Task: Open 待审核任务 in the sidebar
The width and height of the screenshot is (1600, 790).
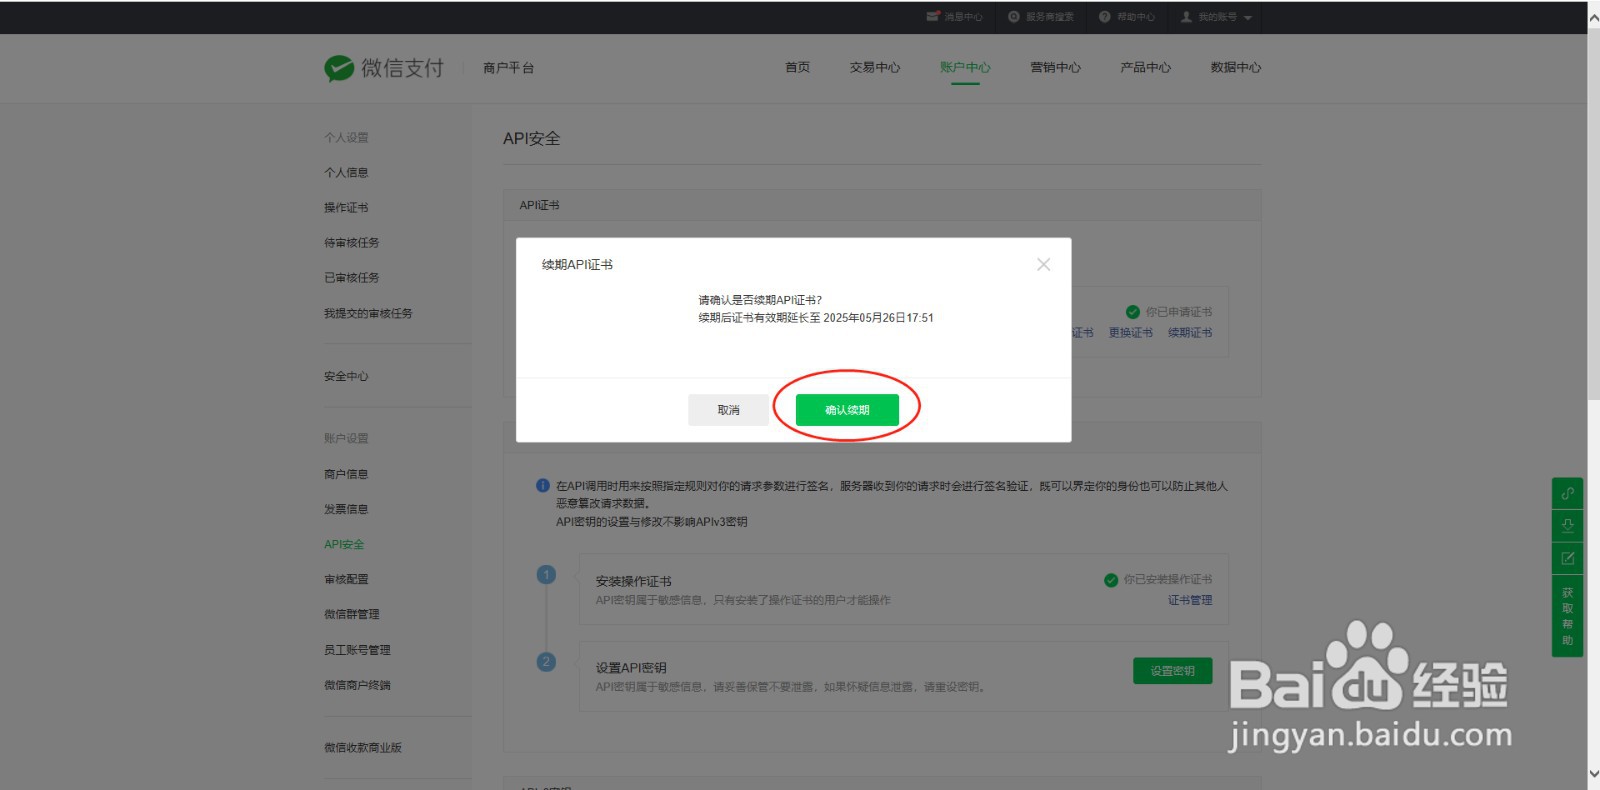Action: [351, 242]
